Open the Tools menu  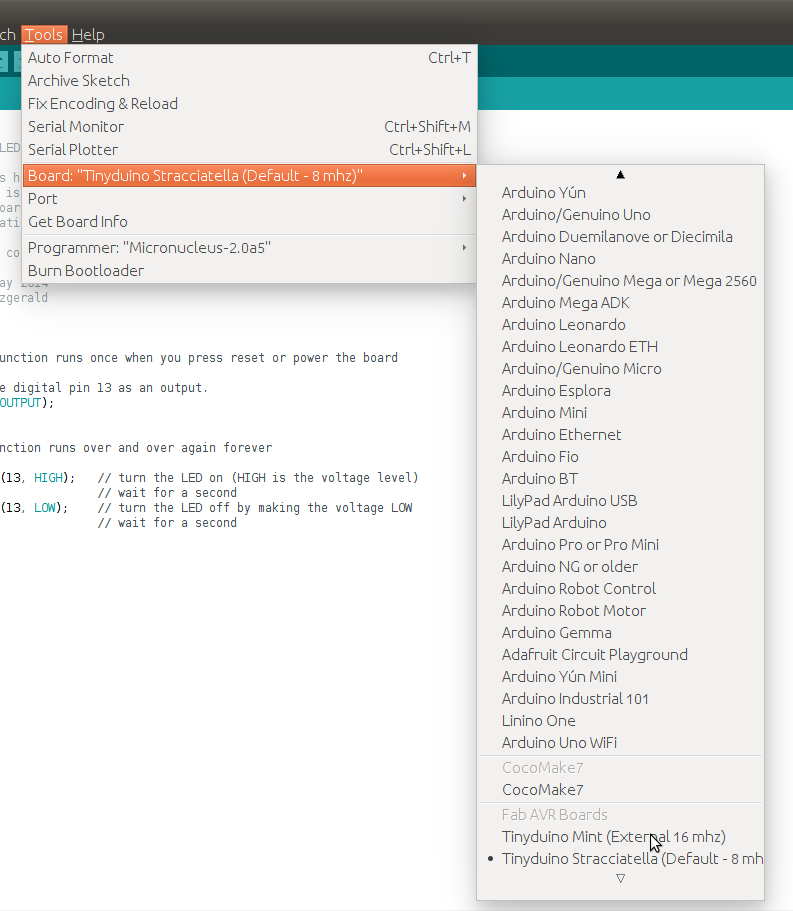[x=44, y=35]
